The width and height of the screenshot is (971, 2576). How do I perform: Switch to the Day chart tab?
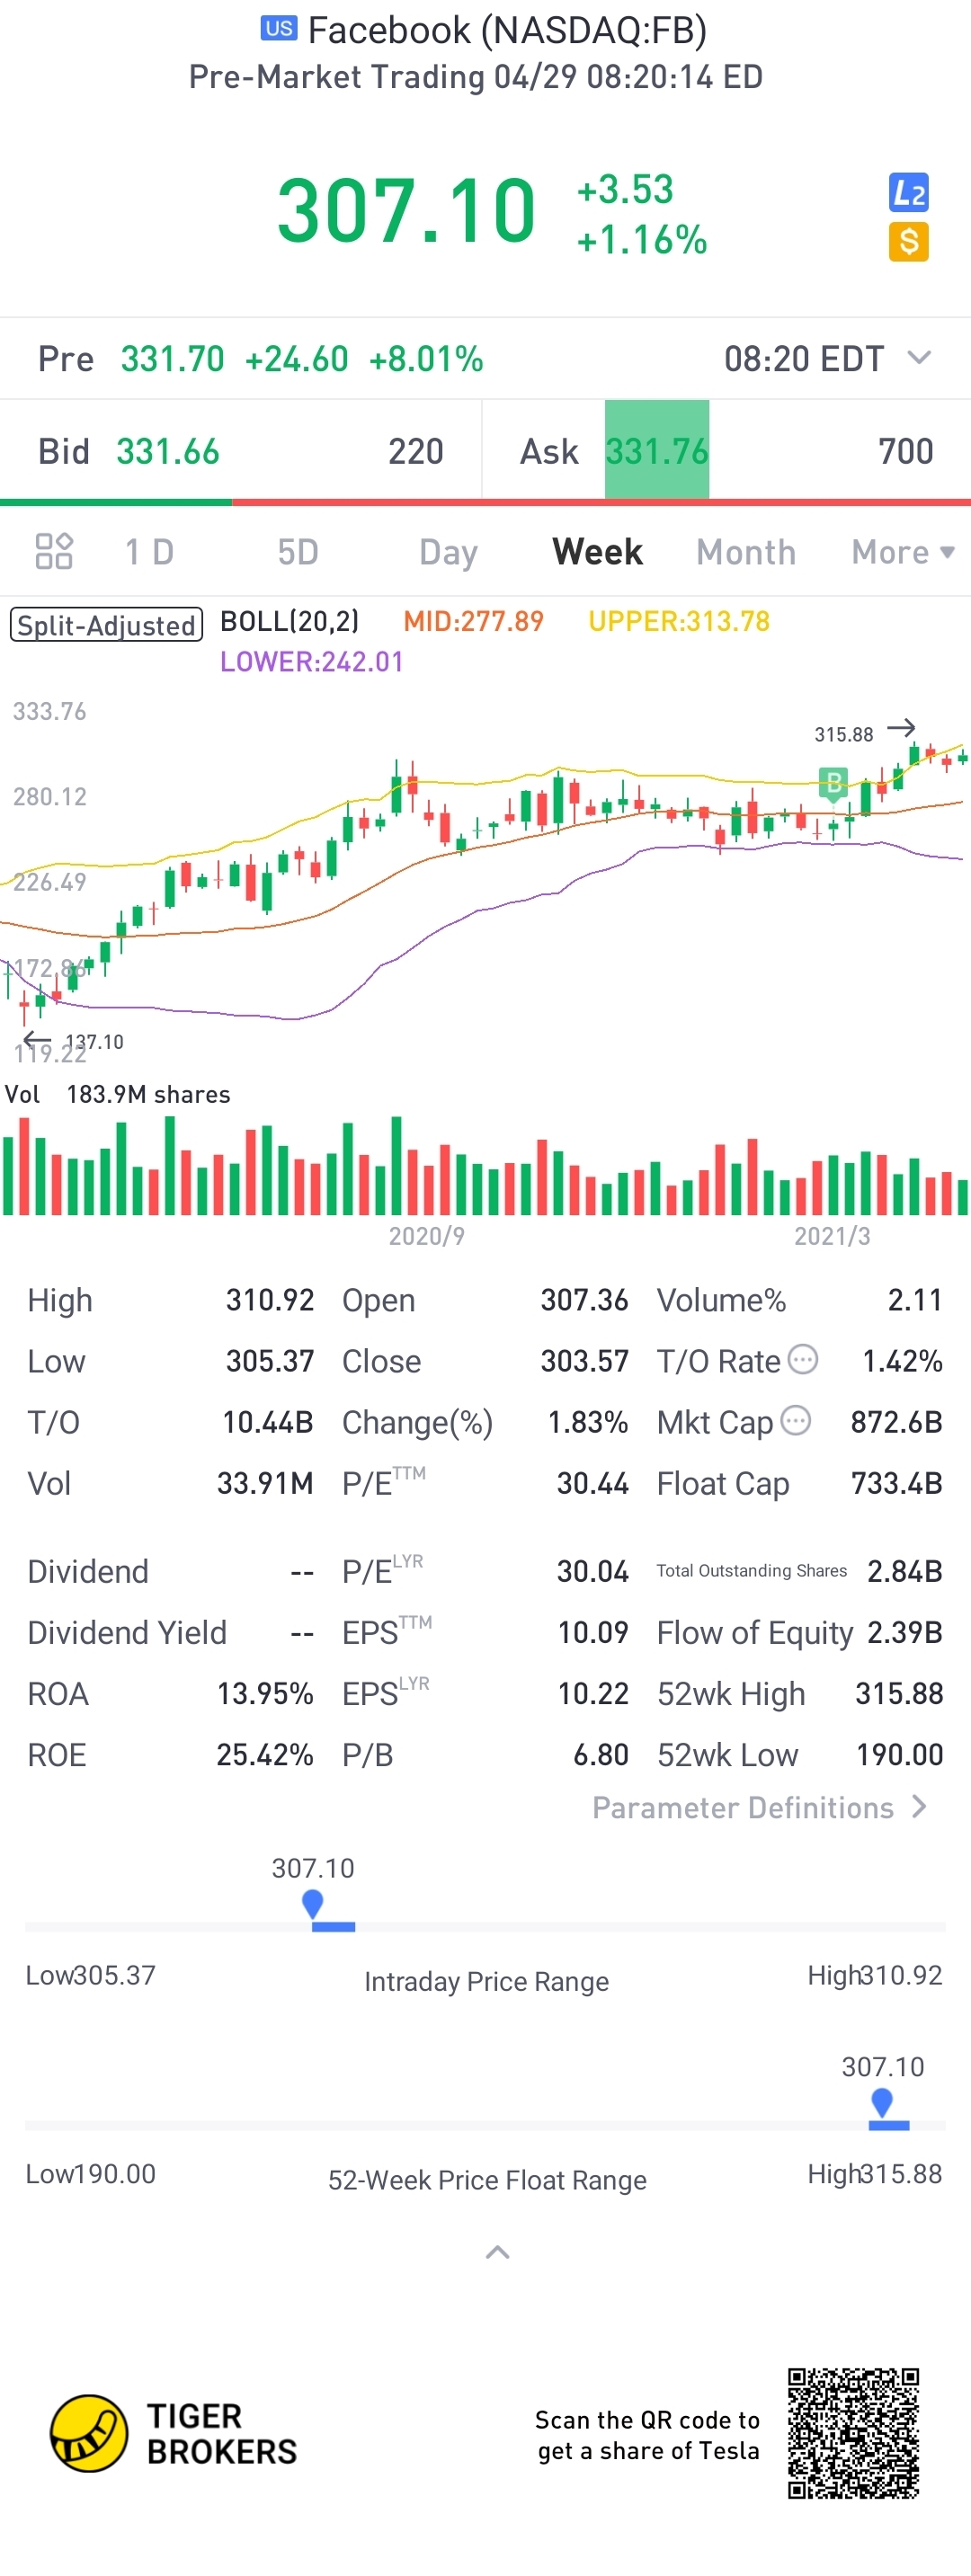click(448, 552)
